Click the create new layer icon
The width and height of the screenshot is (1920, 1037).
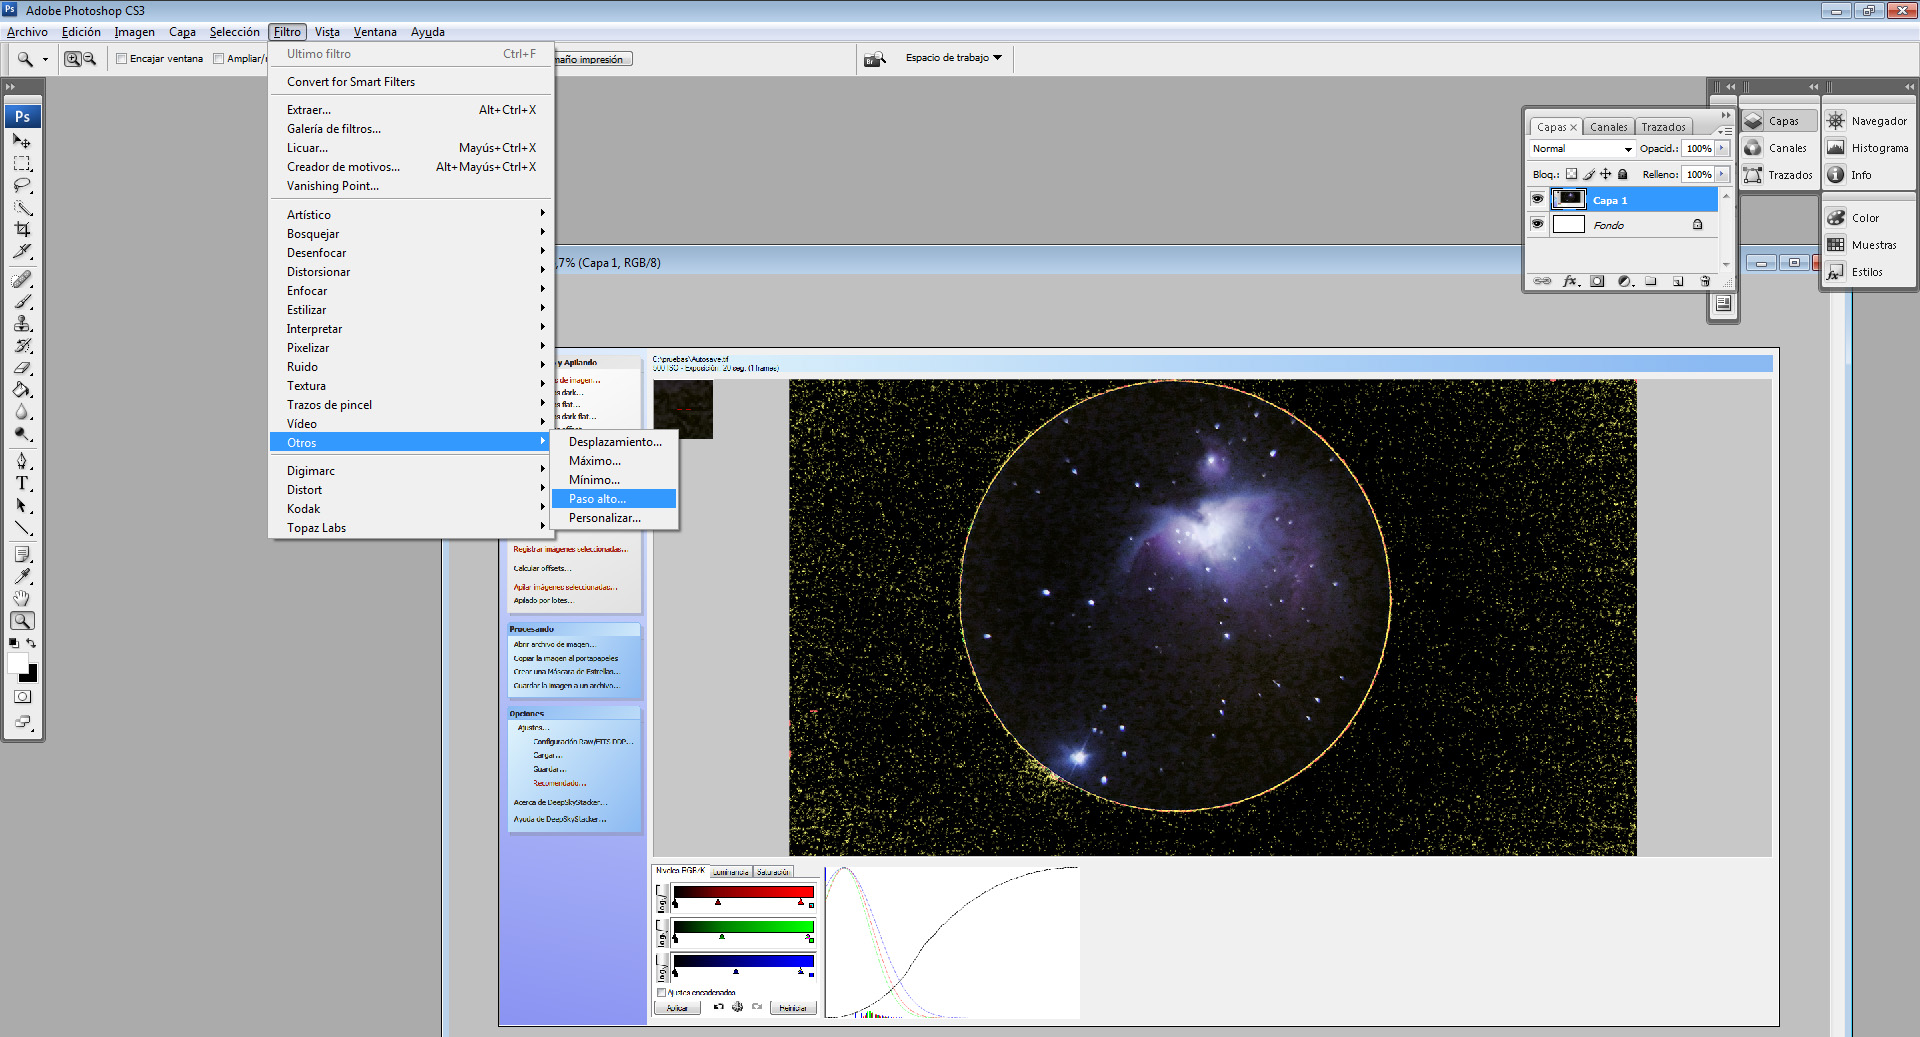(x=1678, y=281)
